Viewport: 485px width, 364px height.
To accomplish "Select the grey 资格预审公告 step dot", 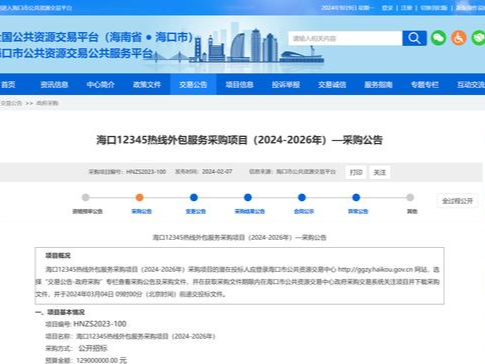I will coord(86,198).
